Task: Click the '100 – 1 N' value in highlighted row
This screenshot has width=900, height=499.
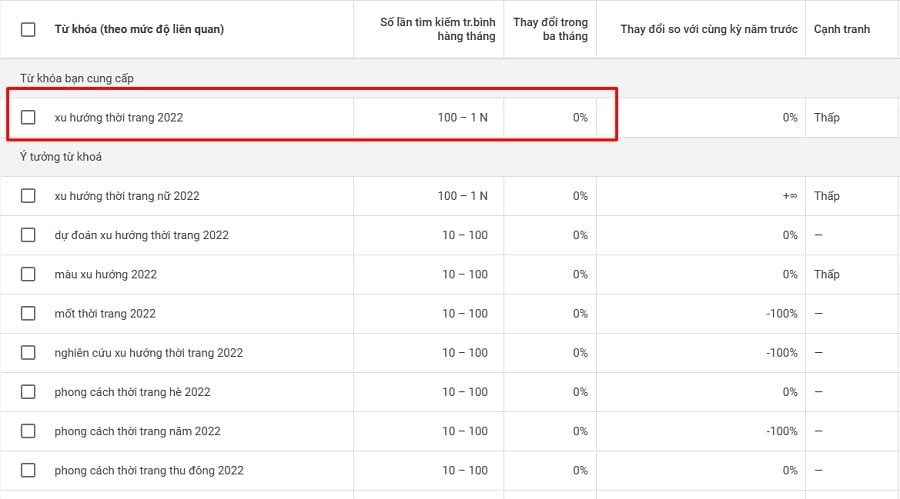Action: 463,117
